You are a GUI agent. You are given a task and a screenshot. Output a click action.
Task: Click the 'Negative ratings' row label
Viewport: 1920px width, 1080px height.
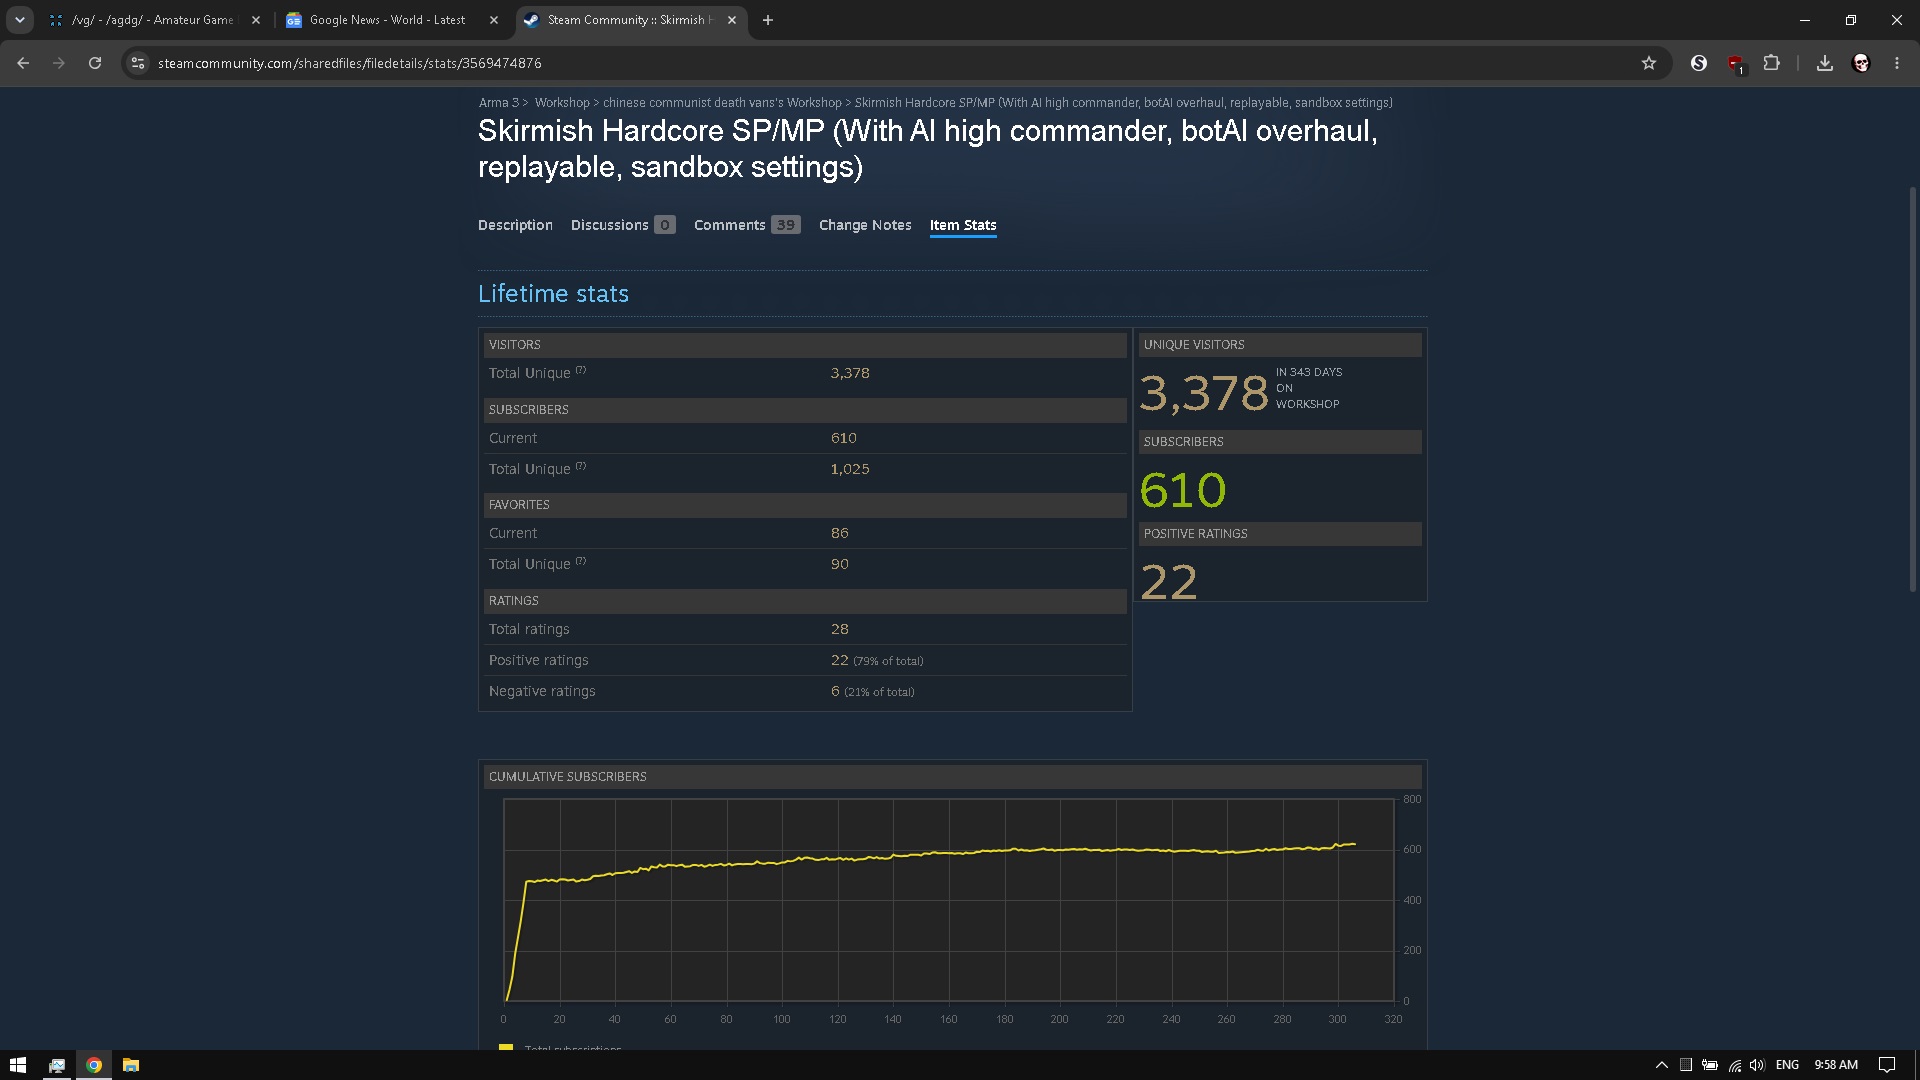542,691
